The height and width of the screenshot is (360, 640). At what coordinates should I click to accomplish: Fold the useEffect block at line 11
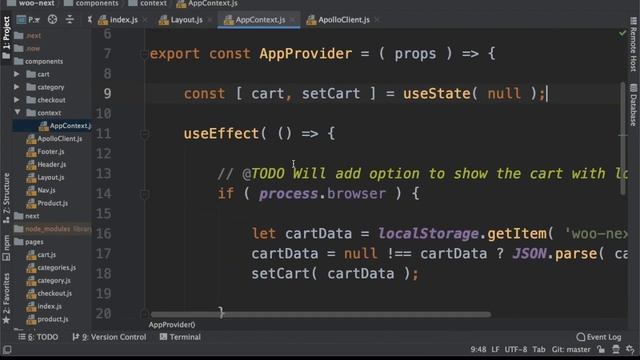[x=144, y=133]
